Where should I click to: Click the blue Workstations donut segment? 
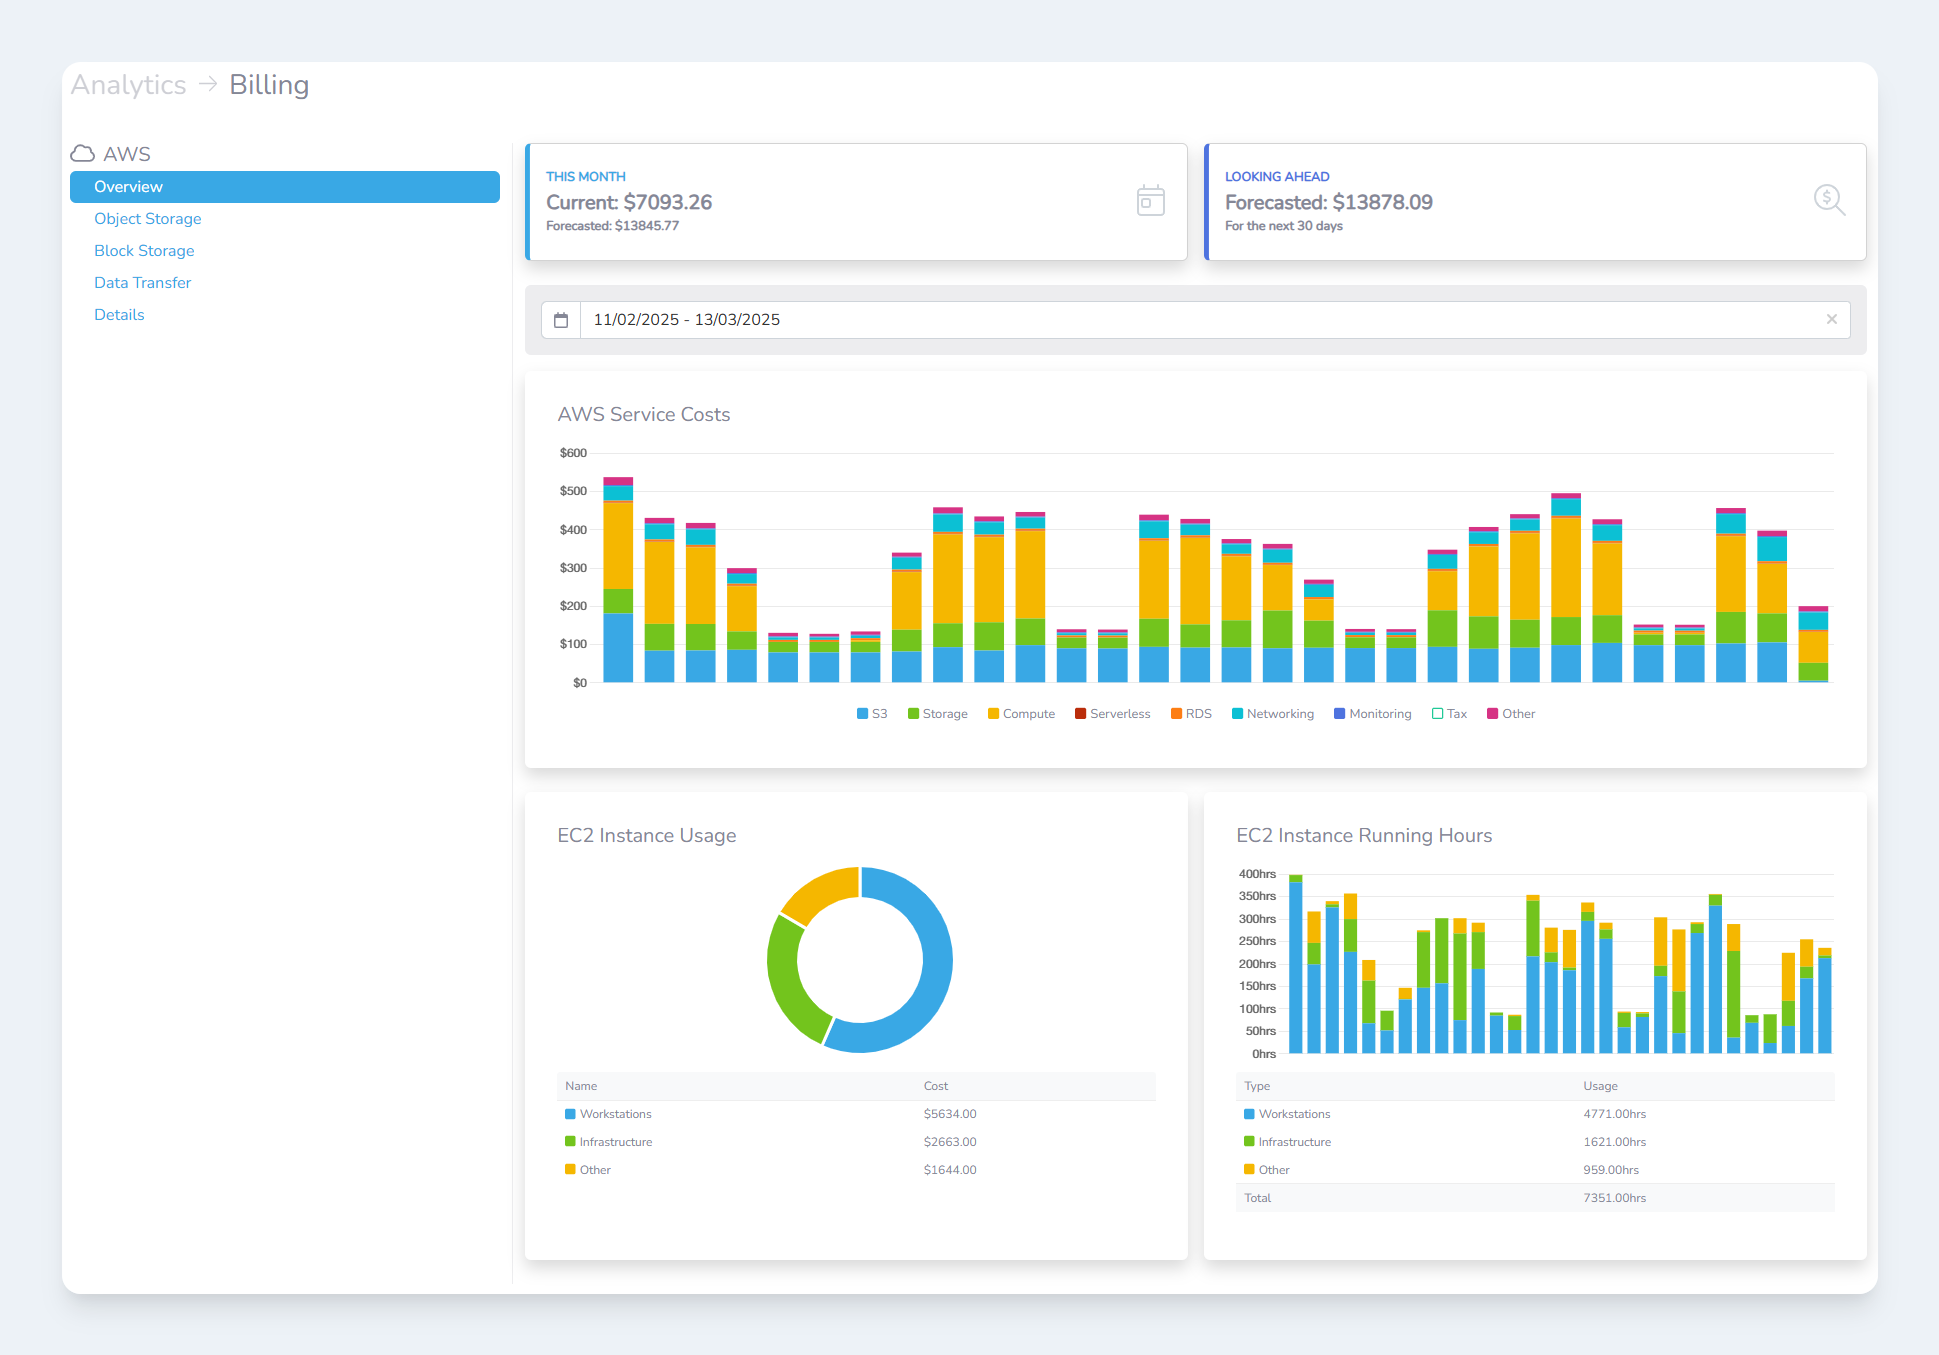(x=936, y=960)
